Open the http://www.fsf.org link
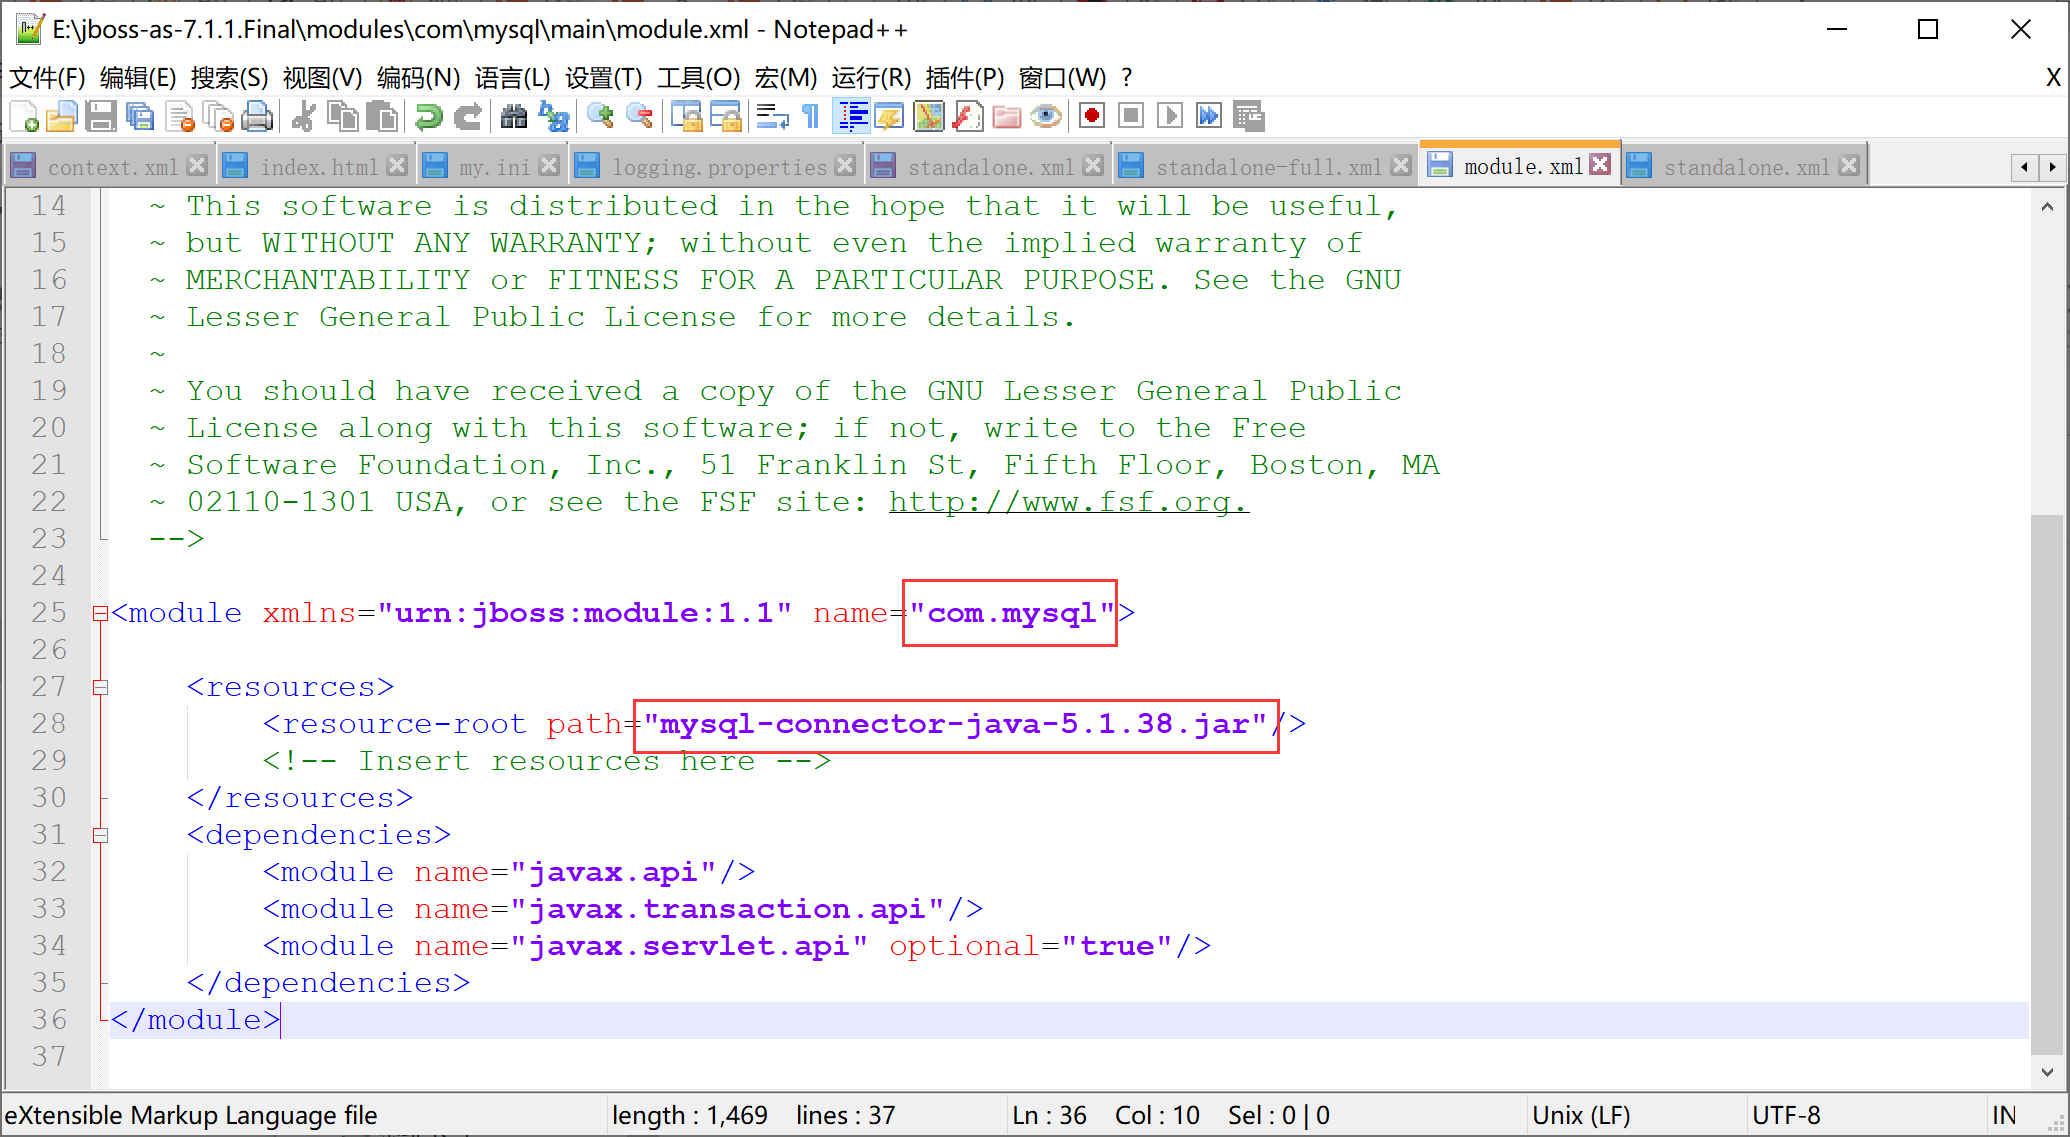This screenshot has height=1137, width=2070. (x=1068, y=502)
